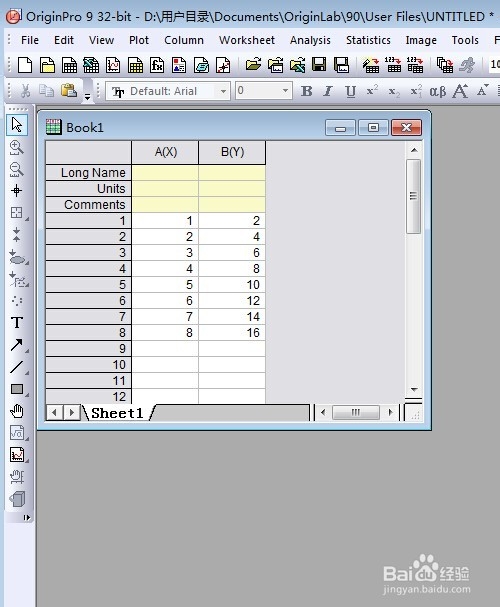Click Import Multiple ASCII icon

(x=415, y=65)
